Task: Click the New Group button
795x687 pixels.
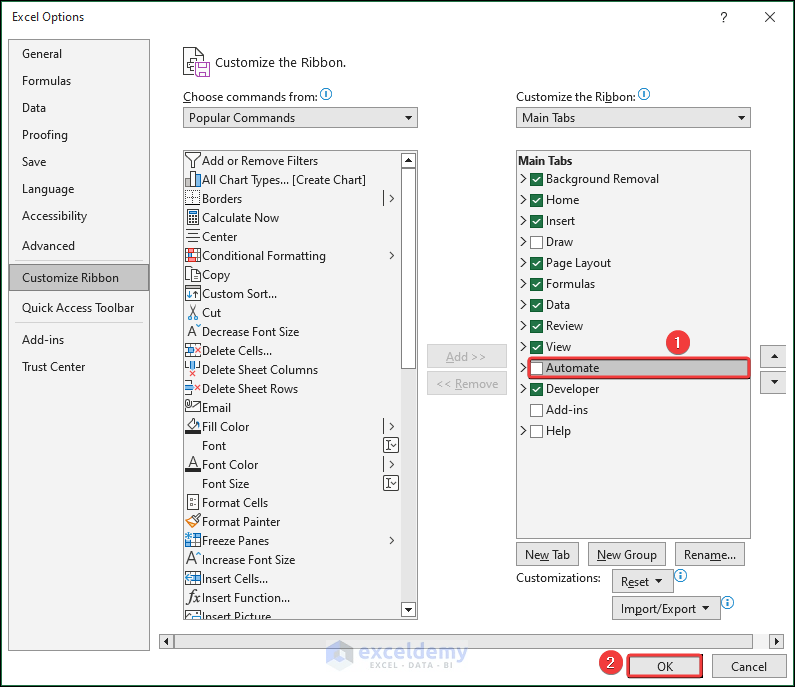Action: tap(627, 554)
